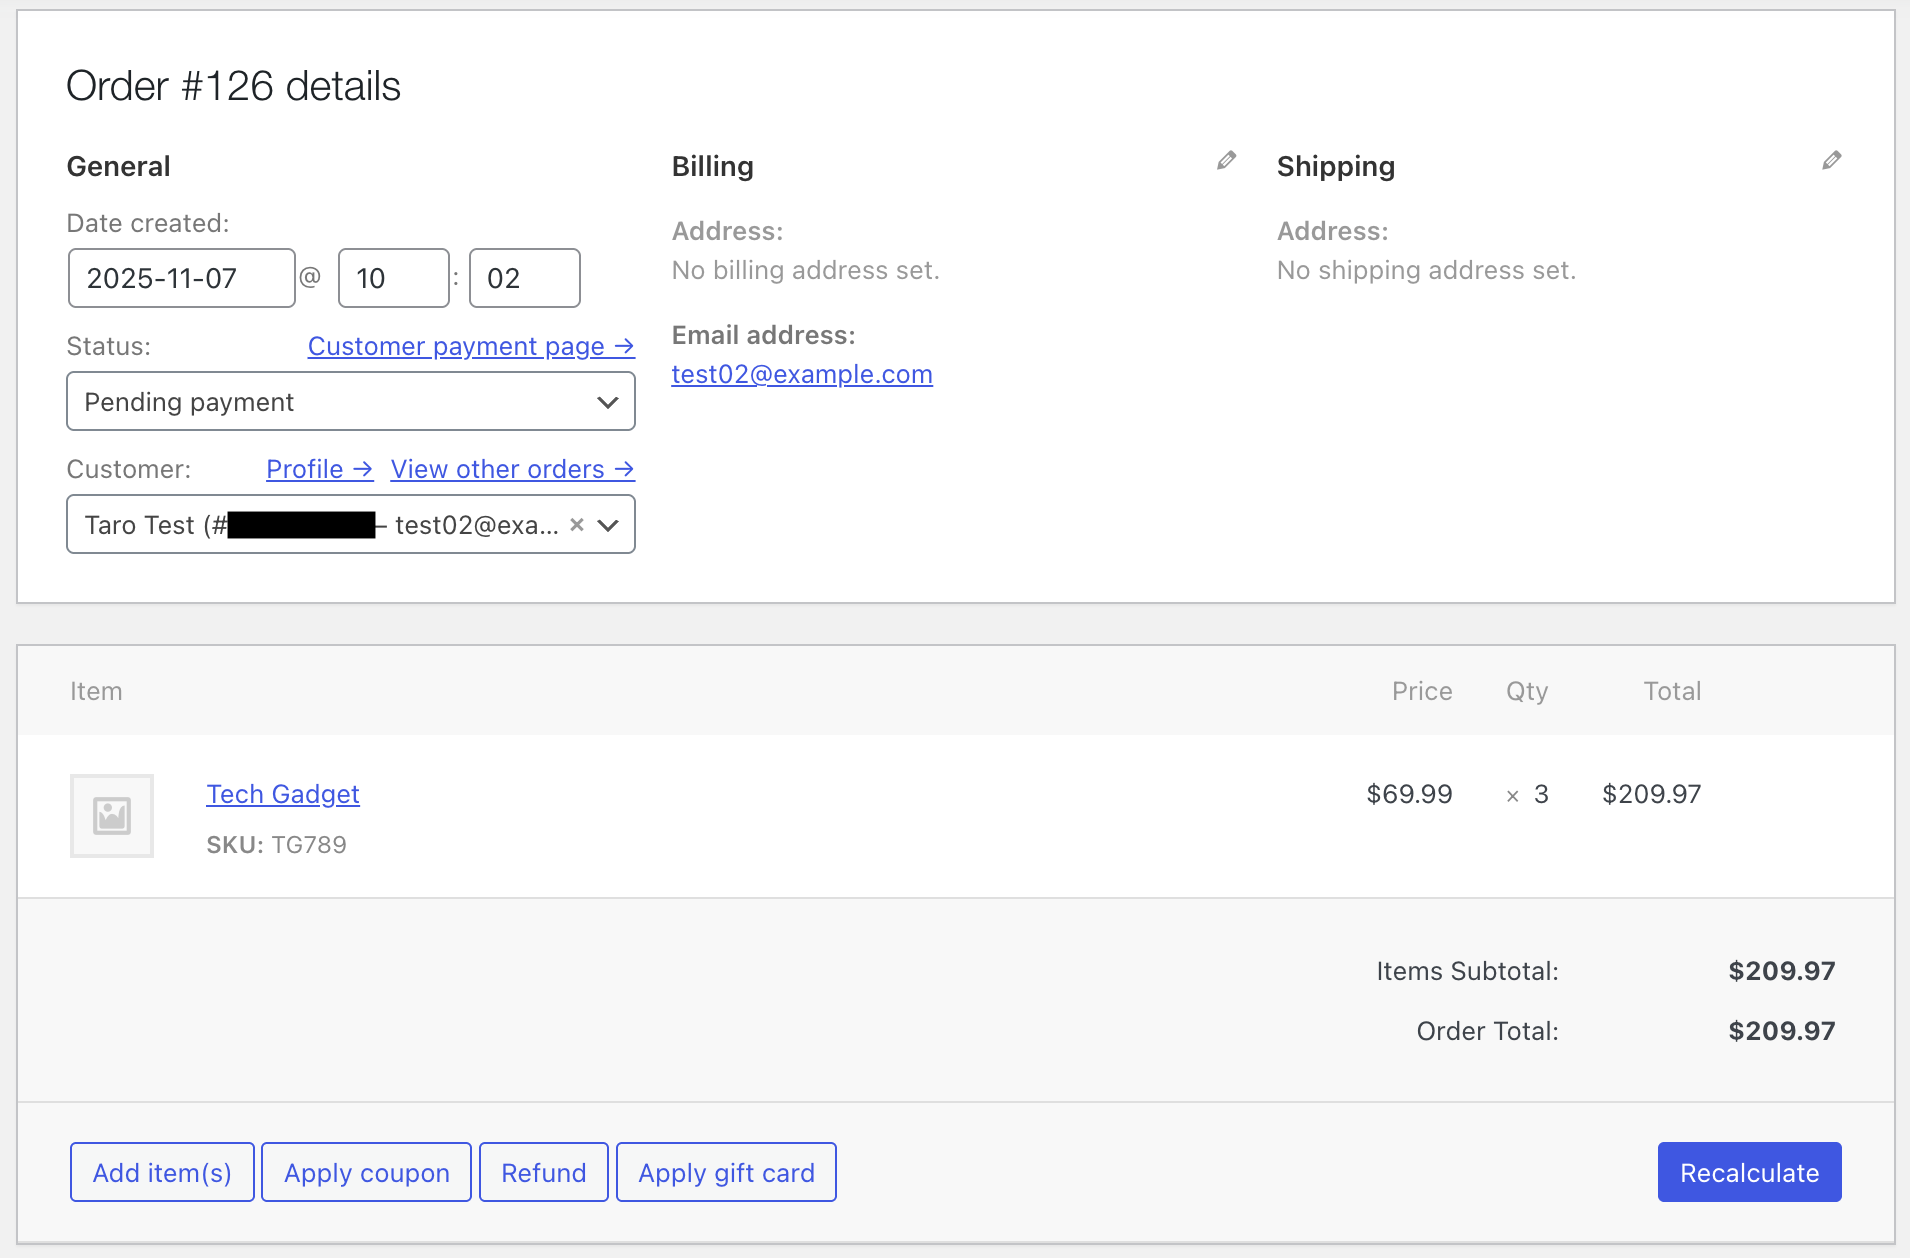Image resolution: width=1910 pixels, height=1258 pixels.
Task: Click the hour input field
Action: pos(394,278)
